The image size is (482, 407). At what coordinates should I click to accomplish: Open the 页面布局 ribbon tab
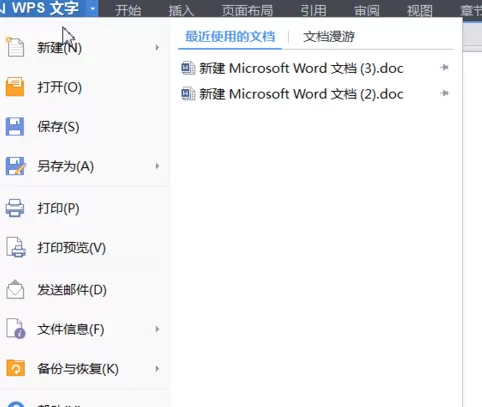[247, 10]
